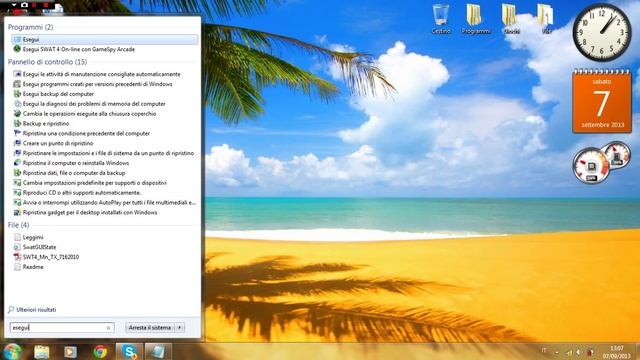The image size is (640, 360).
Task: Click the Esegui backup del computer icon
Action: pos(17,94)
